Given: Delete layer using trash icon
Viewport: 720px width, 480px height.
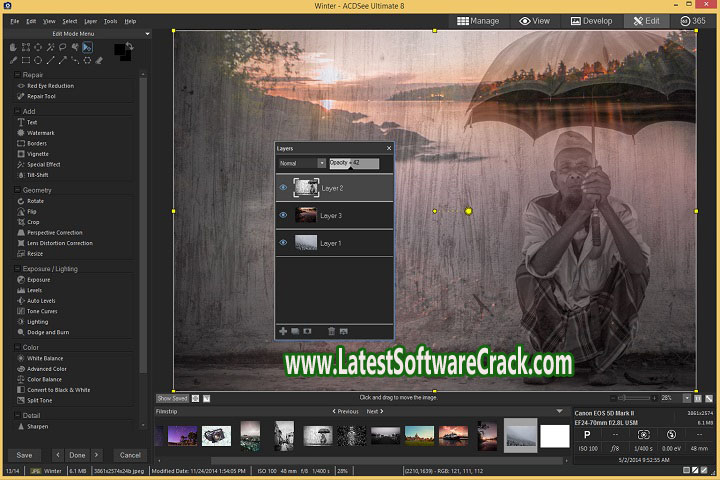Looking at the screenshot, I should 332,331.
